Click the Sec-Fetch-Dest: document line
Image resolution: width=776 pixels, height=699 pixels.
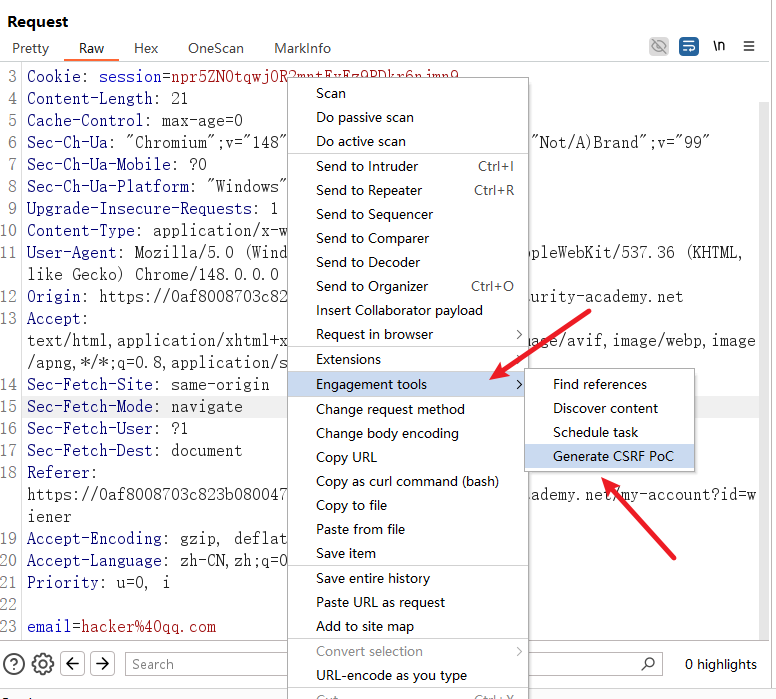[135, 450]
